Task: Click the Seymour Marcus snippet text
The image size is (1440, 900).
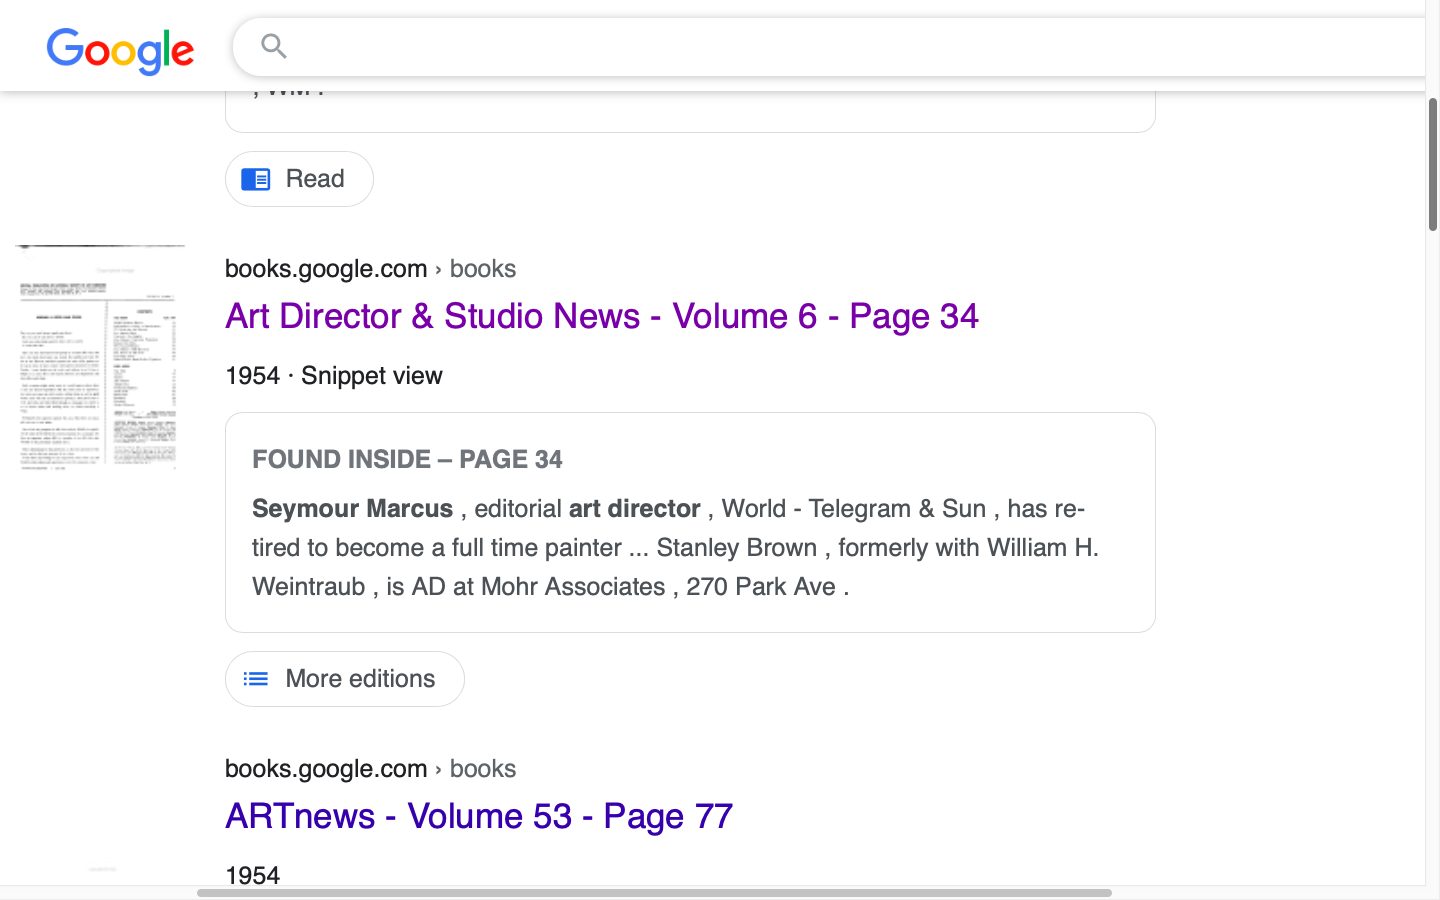Action: point(676,547)
